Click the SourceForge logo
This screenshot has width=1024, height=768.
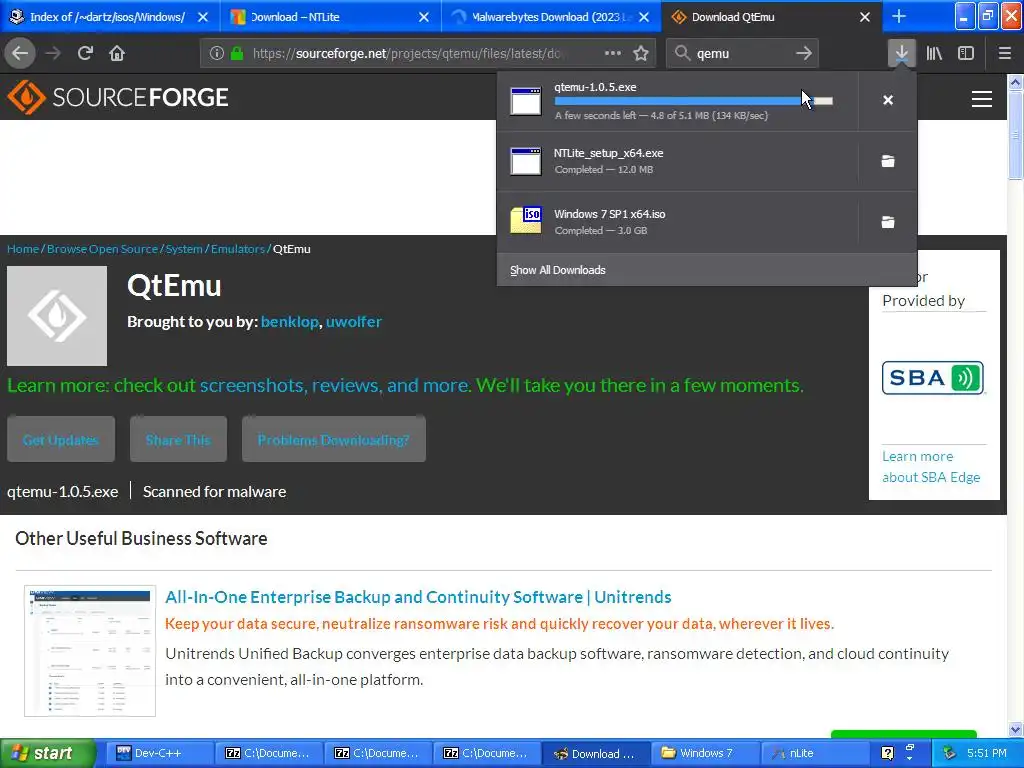[118, 97]
